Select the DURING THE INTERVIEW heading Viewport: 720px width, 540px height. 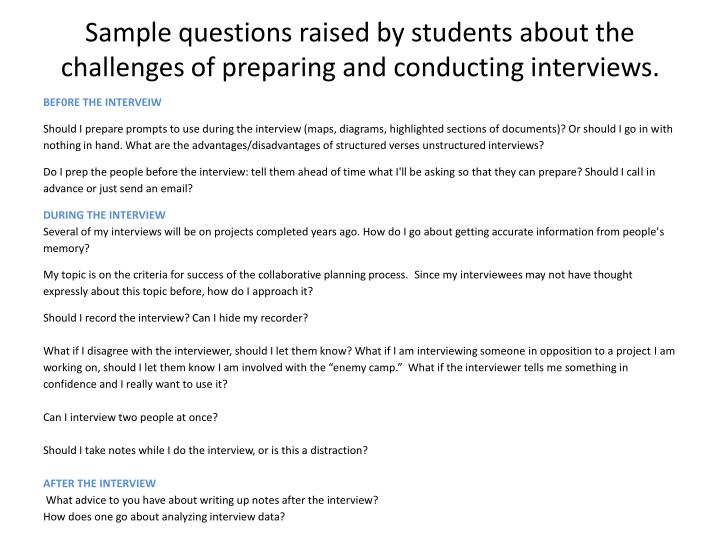click(x=104, y=215)
